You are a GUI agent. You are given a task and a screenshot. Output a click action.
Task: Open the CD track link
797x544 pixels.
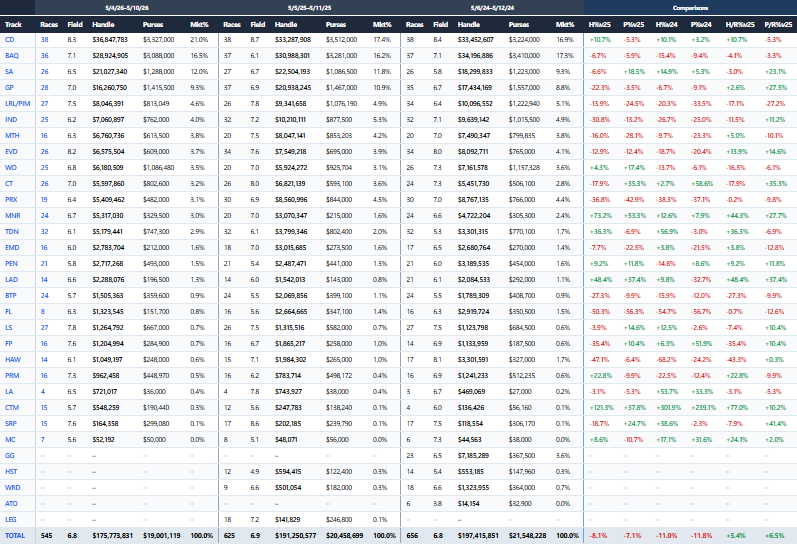pyautogui.click(x=10, y=40)
